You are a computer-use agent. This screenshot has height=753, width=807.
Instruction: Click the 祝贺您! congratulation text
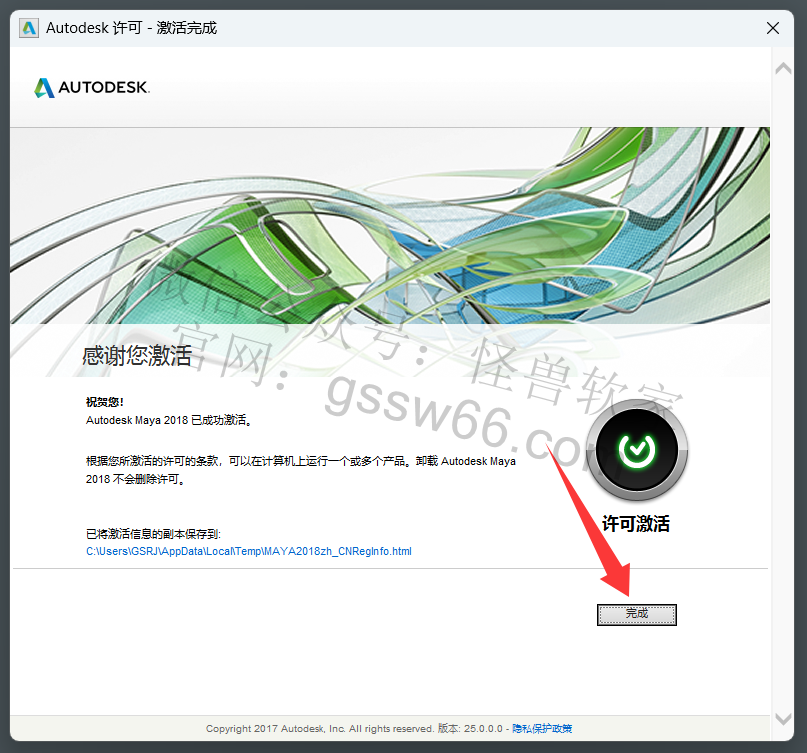click(x=104, y=402)
